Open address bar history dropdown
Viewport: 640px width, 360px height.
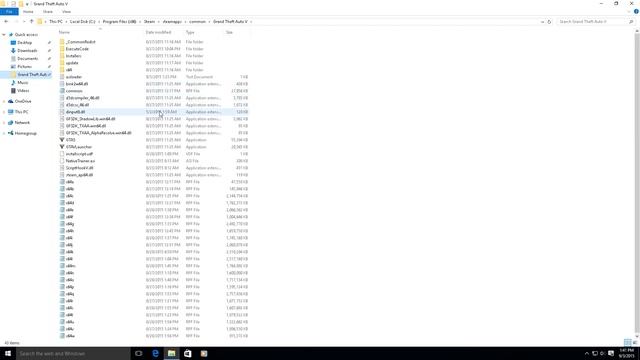[x=542, y=22]
